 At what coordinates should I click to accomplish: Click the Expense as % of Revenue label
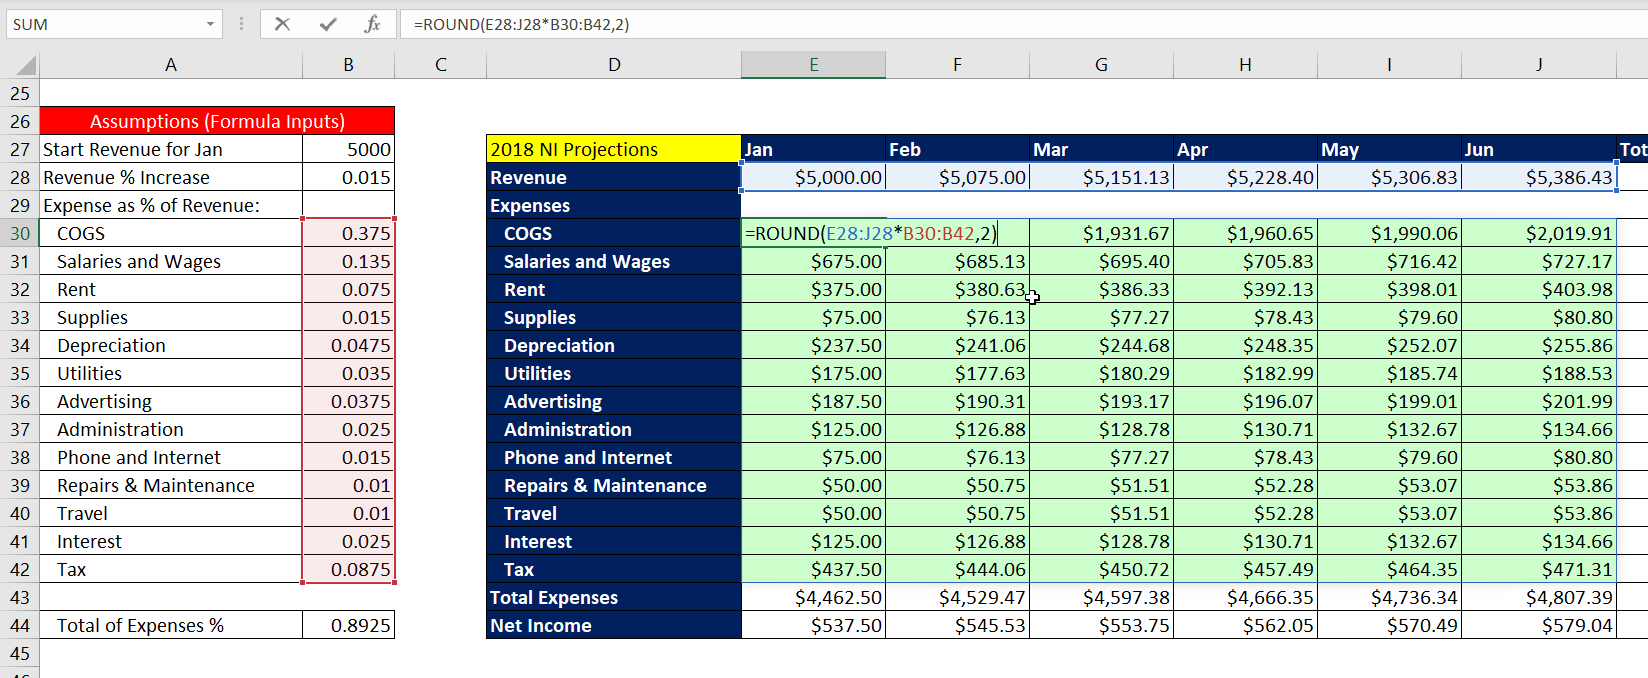[x=171, y=205]
